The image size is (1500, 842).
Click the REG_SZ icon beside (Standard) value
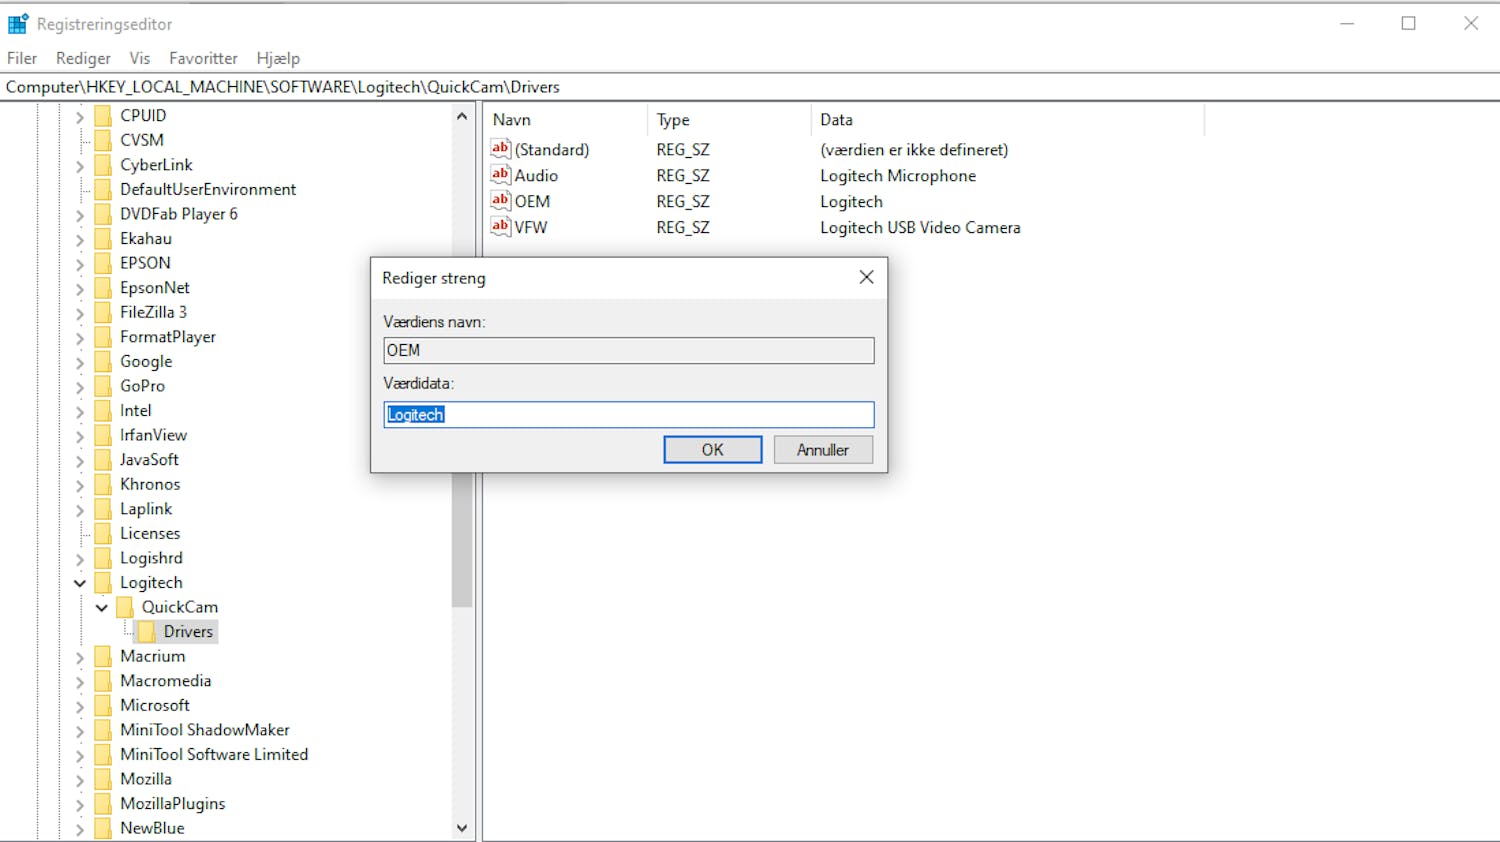coord(501,149)
